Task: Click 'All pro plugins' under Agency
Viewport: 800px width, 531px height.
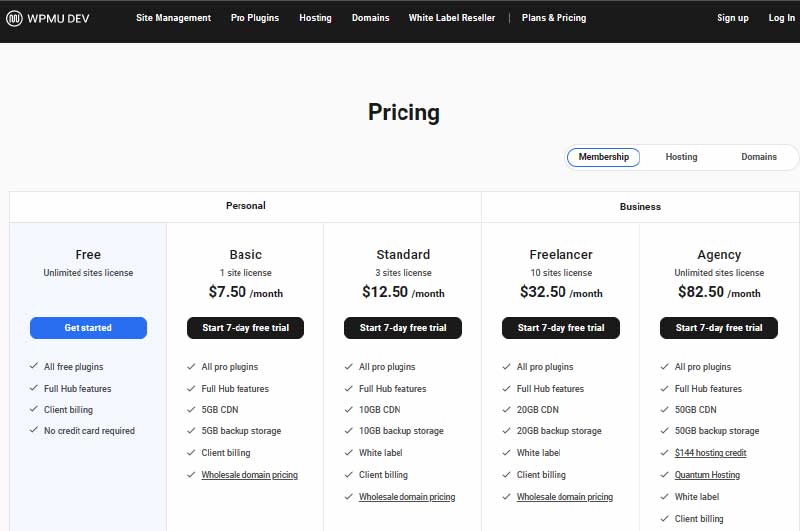Action: 703,367
